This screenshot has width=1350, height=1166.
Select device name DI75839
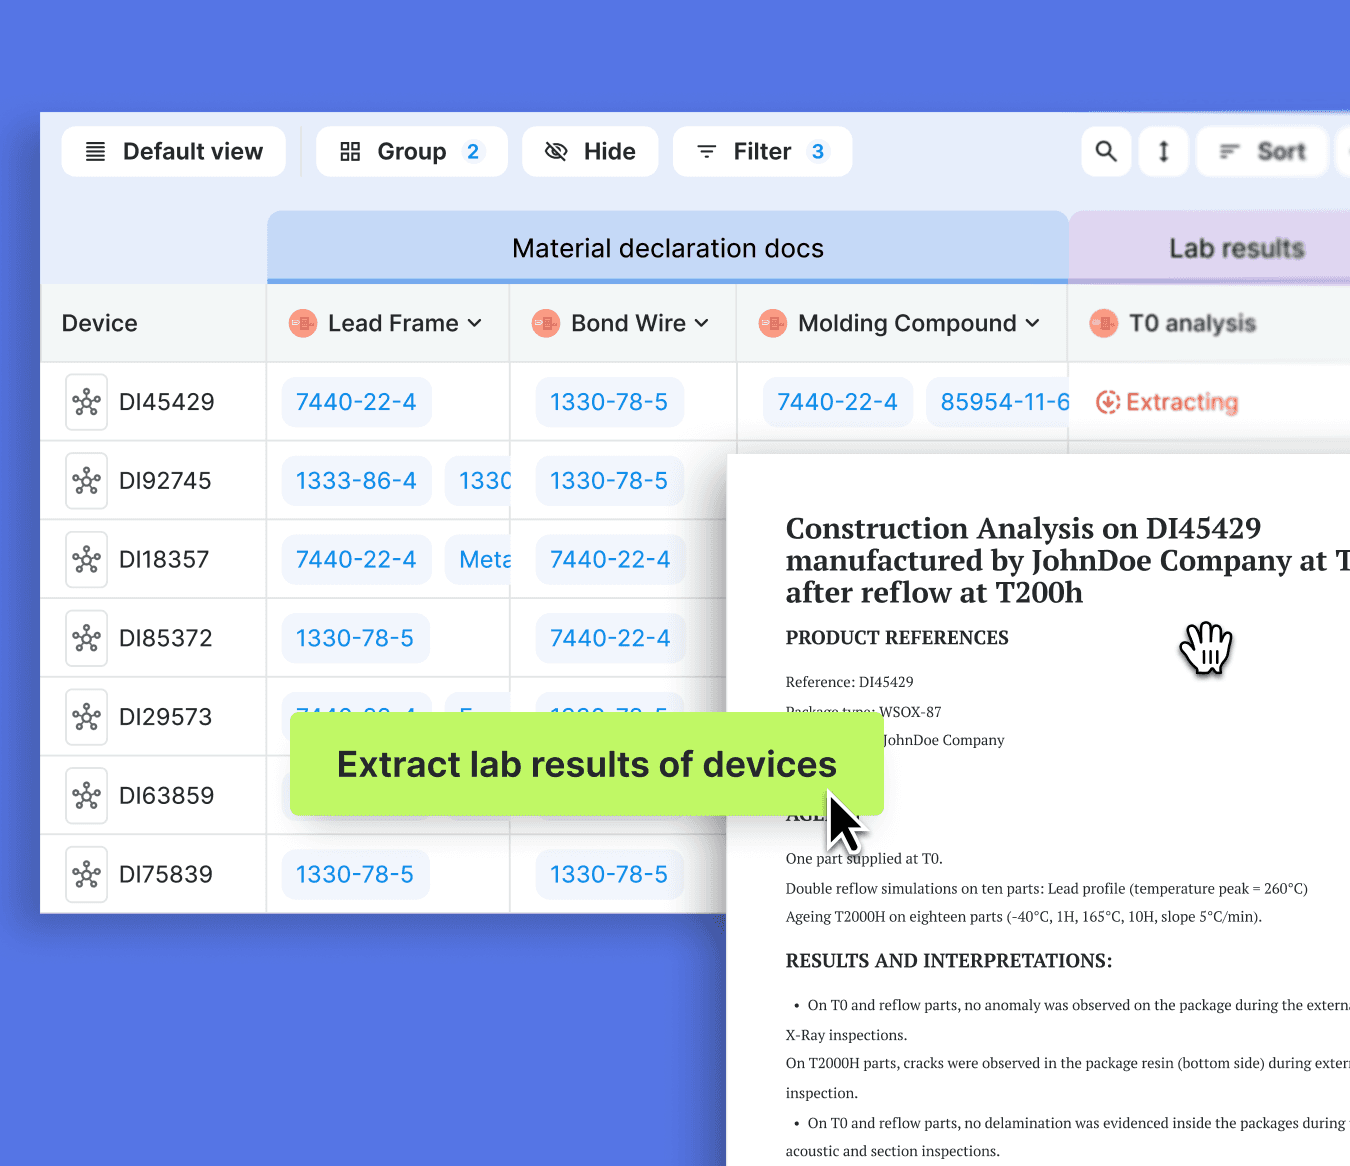click(x=166, y=874)
